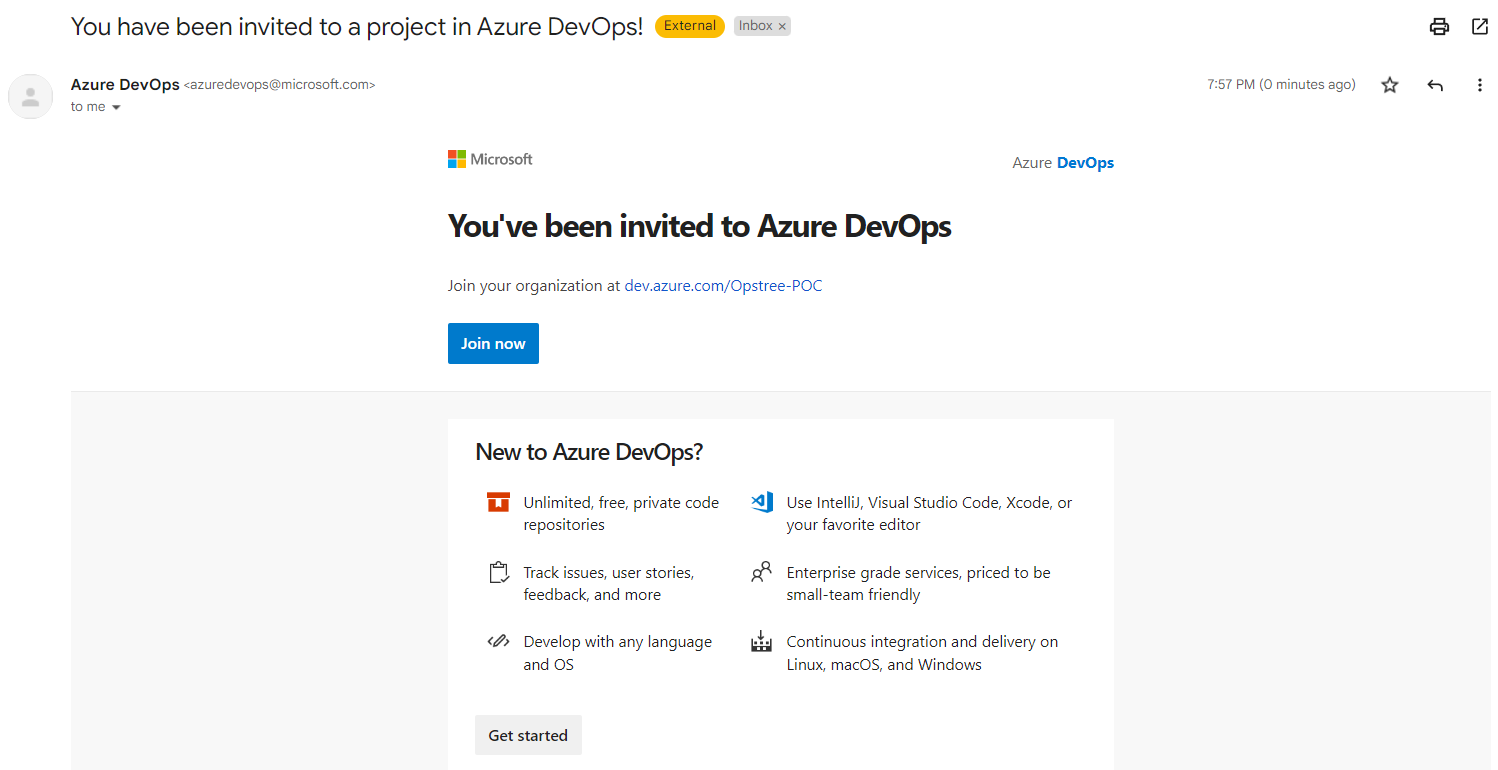Remove the Inbox label via x
Viewport: 1498px width, 770px height.
pos(782,27)
